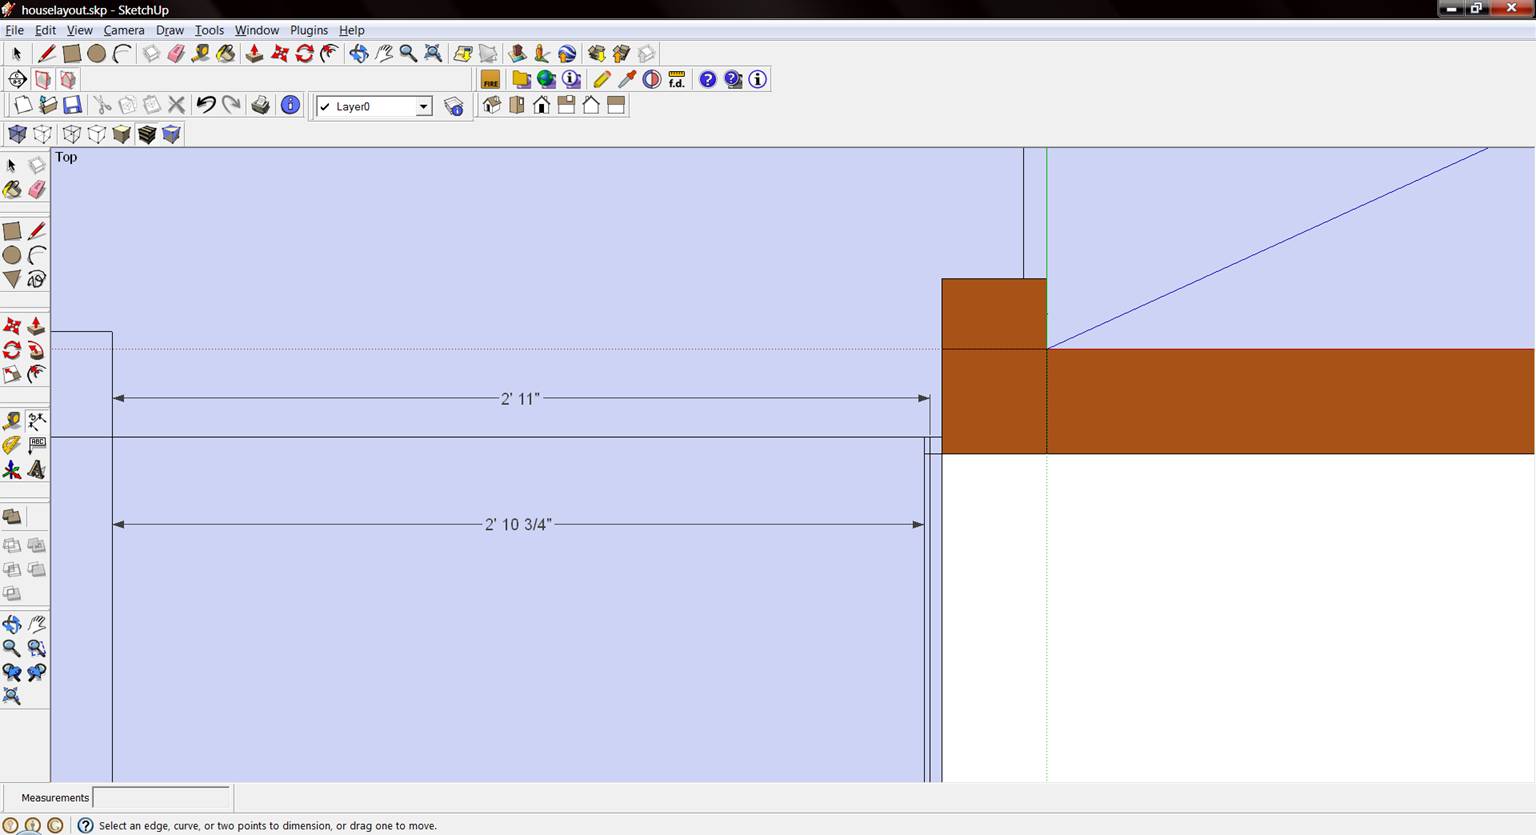
Task: Select the Protractor tool in left toolbar
Action: pos(12,445)
